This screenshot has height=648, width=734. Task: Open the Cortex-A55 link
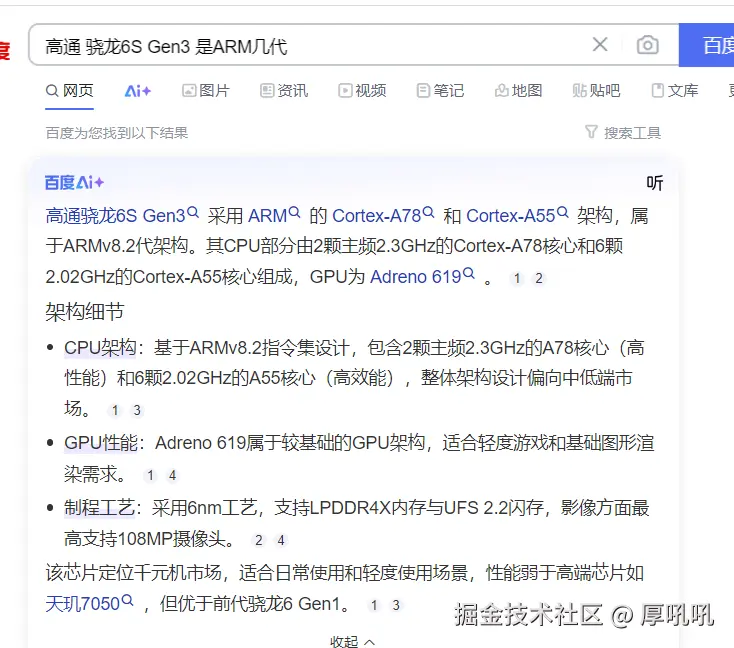[x=511, y=216]
